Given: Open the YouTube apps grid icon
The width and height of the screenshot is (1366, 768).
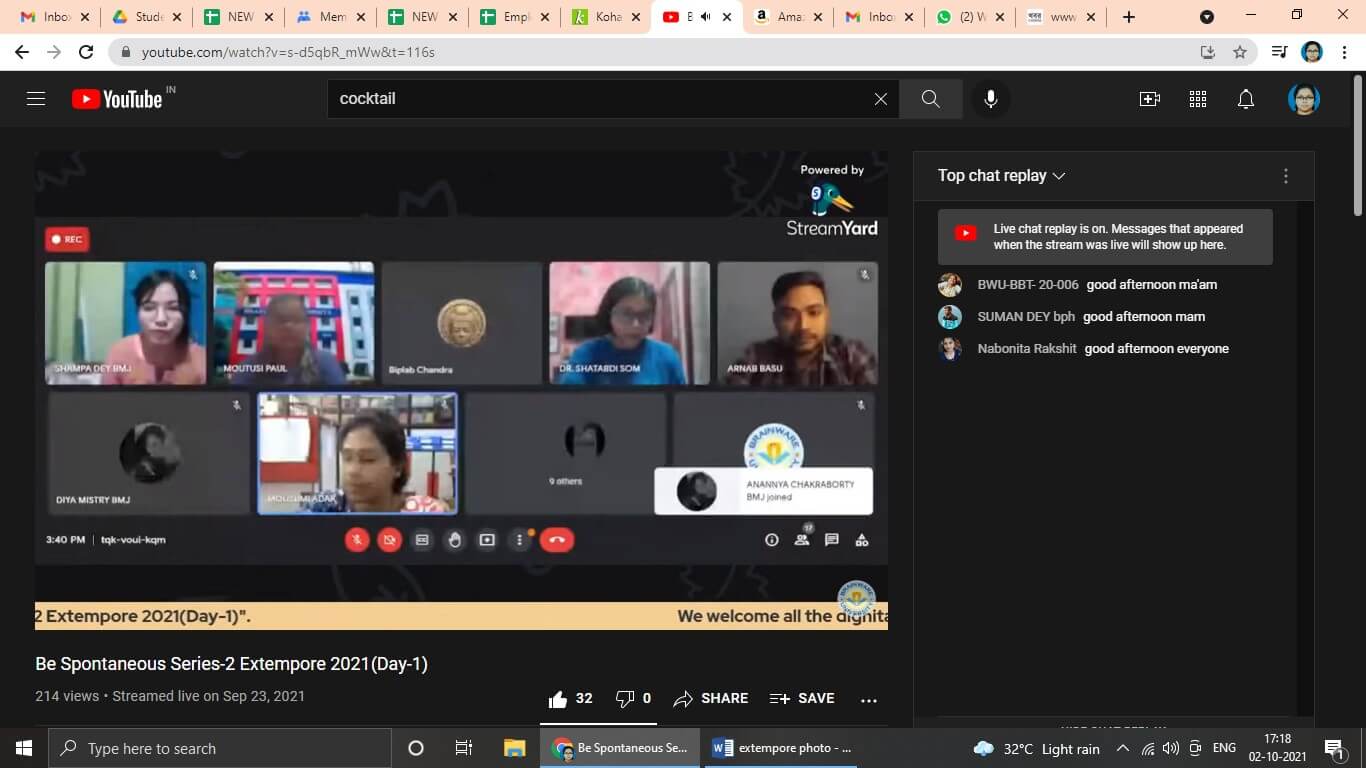Looking at the screenshot, I should tap(1198, 99).
